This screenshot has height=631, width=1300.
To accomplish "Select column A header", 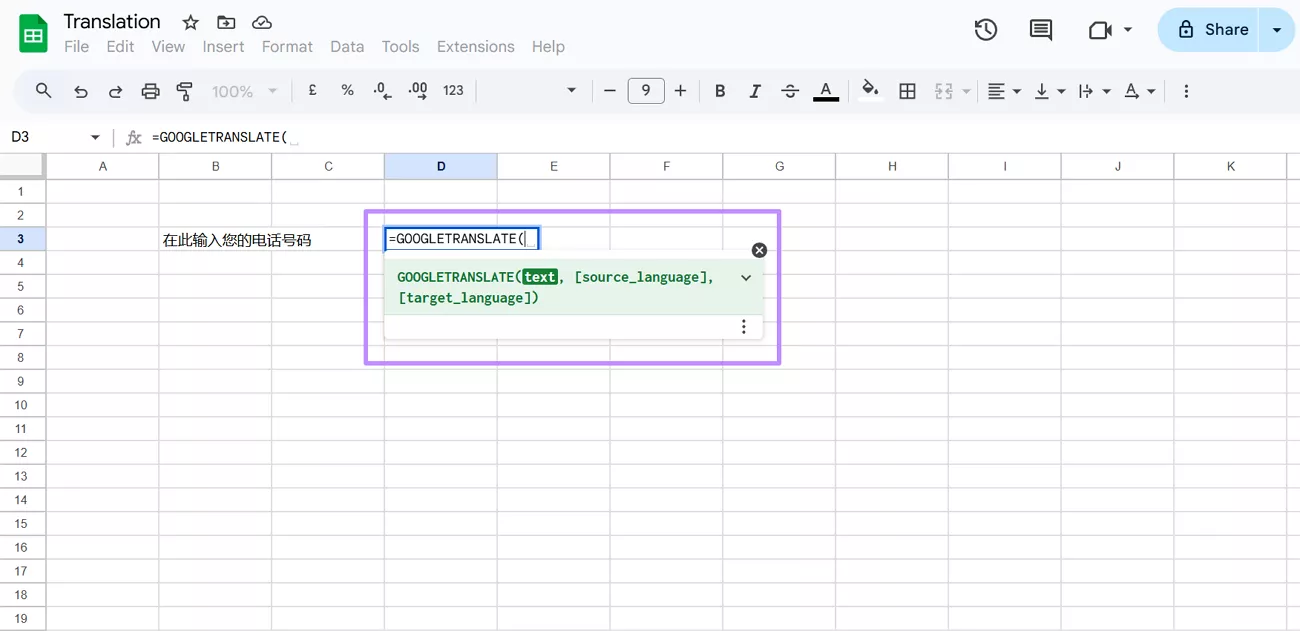I will coord(103,166).
